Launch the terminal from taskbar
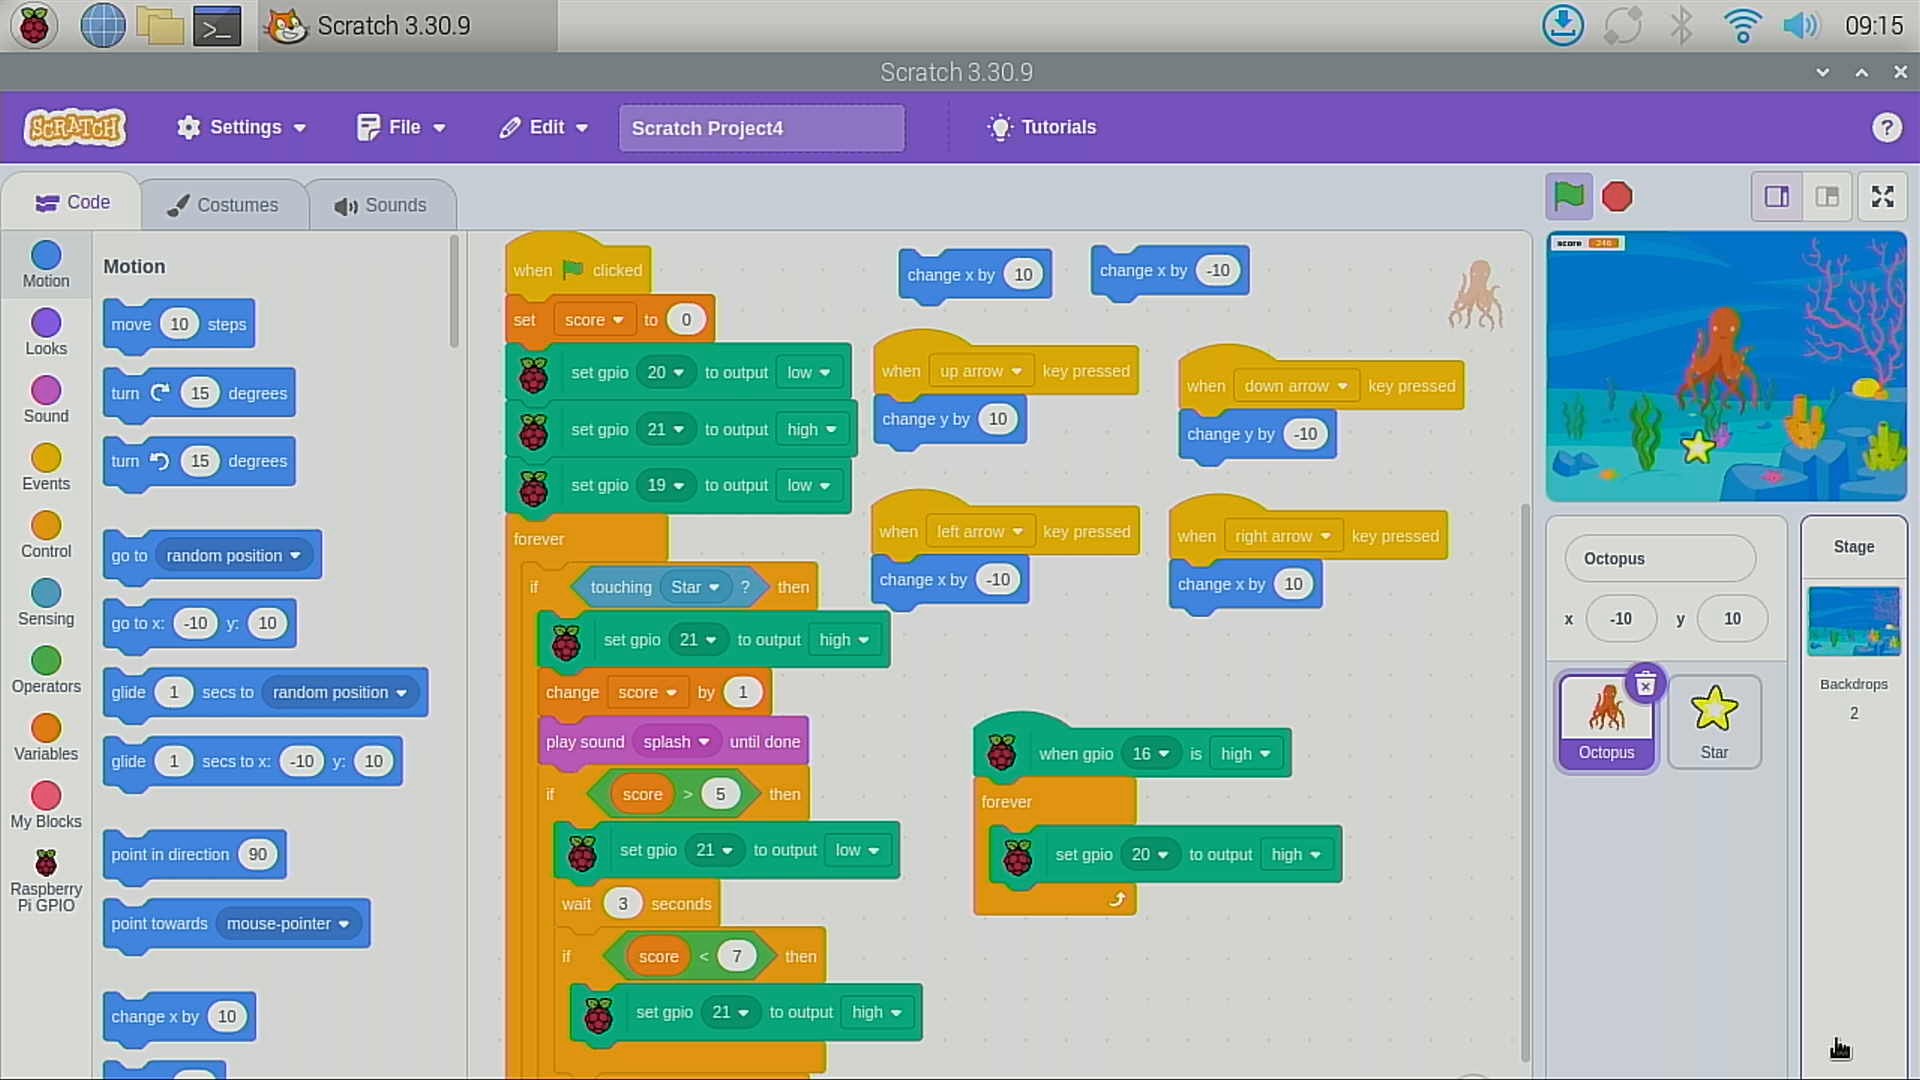 217,25
